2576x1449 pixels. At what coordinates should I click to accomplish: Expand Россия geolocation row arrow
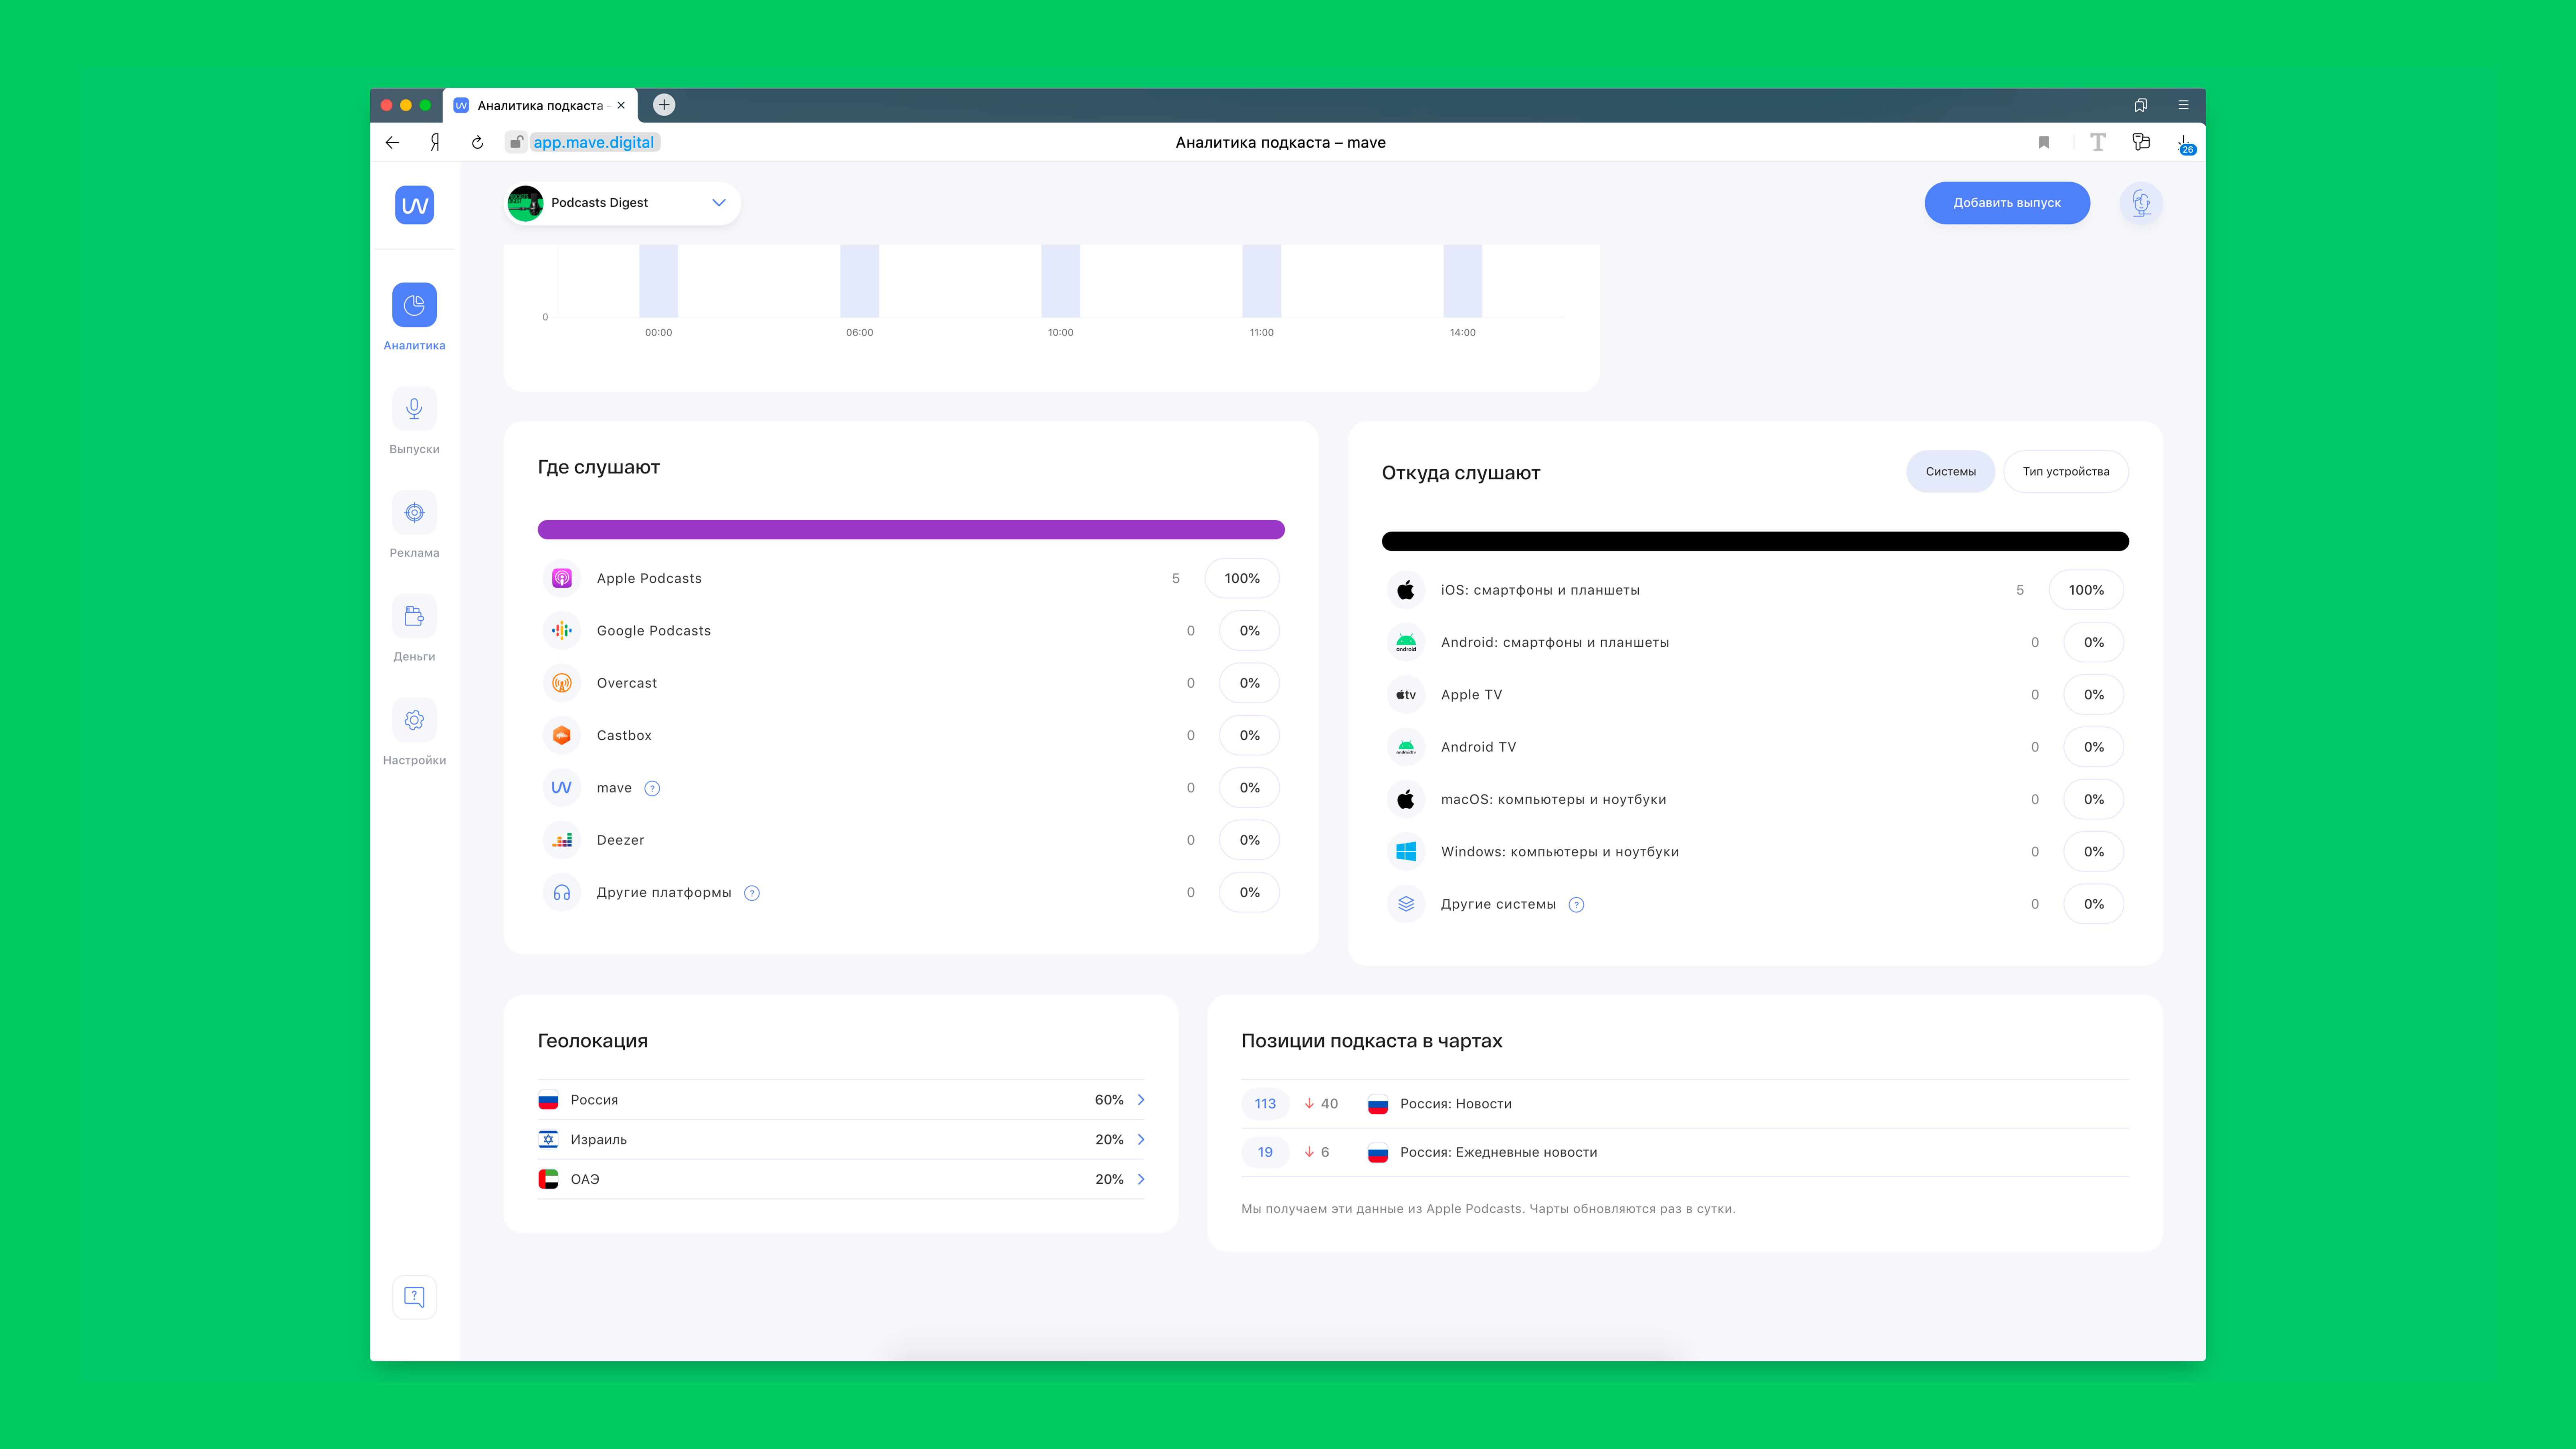point(1141,1100)
